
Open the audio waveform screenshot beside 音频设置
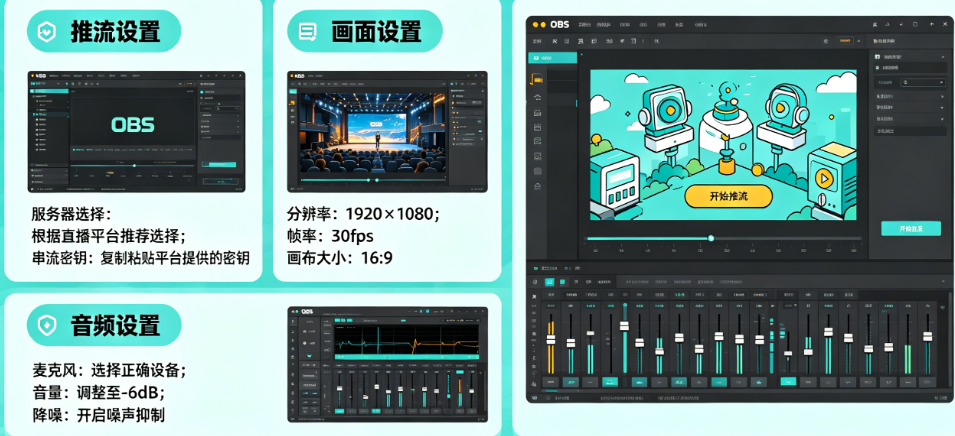pos(387,364)
